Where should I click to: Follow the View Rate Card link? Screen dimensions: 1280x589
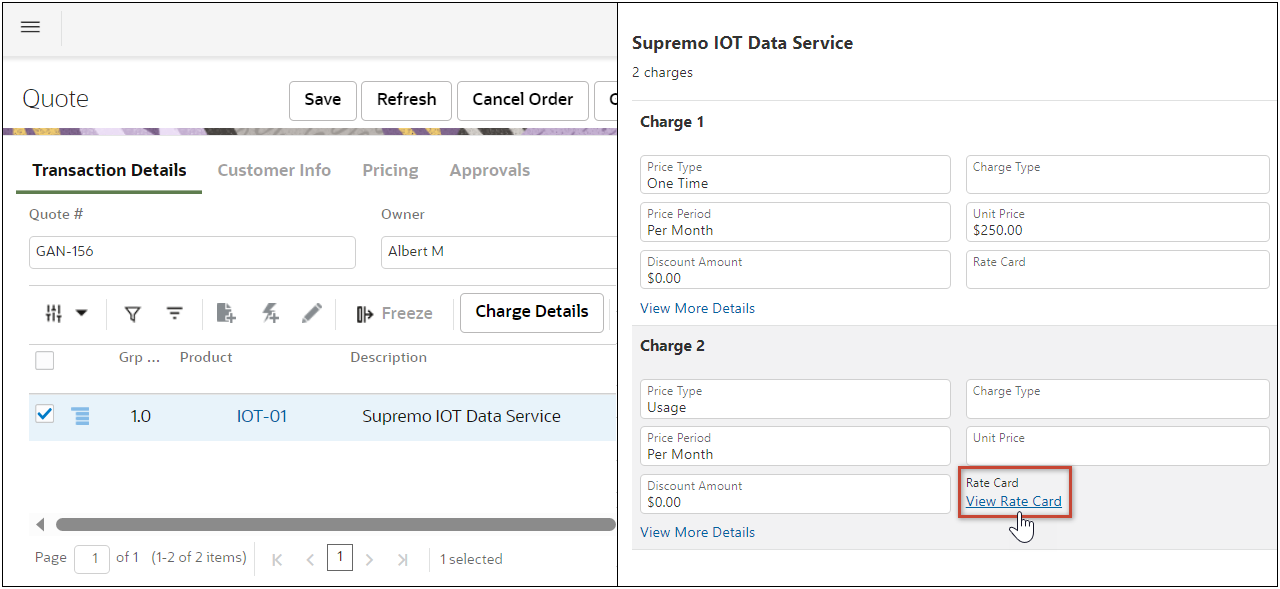(x=1013, y=501)
